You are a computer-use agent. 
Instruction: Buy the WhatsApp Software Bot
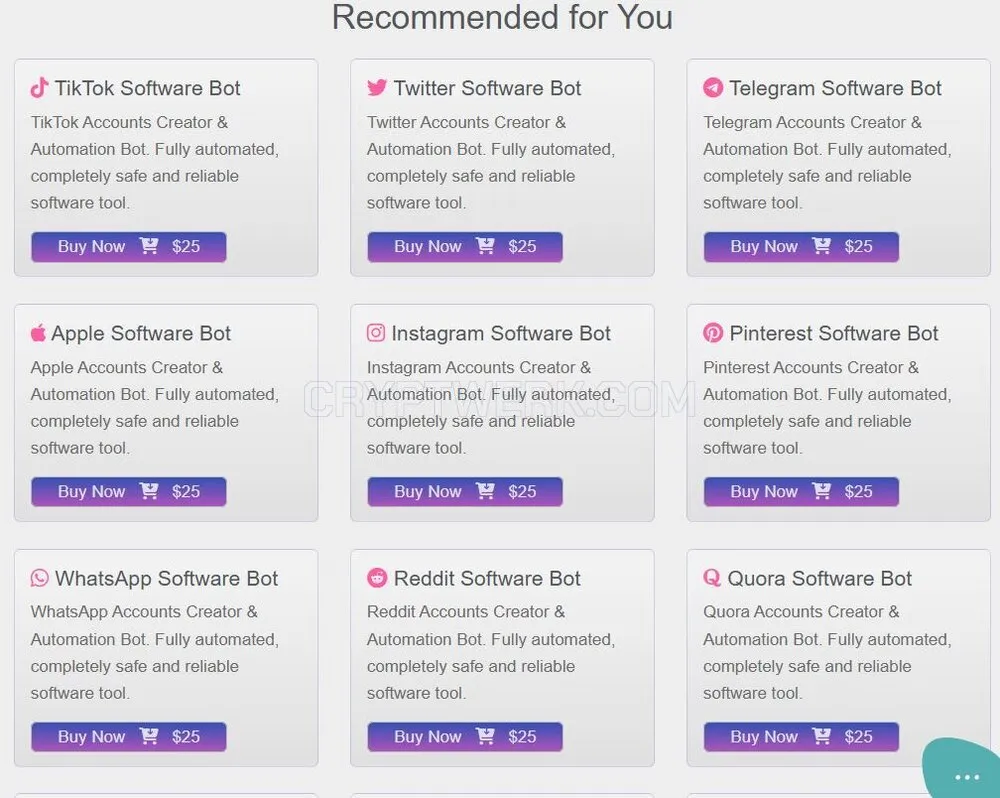[129, 737]
